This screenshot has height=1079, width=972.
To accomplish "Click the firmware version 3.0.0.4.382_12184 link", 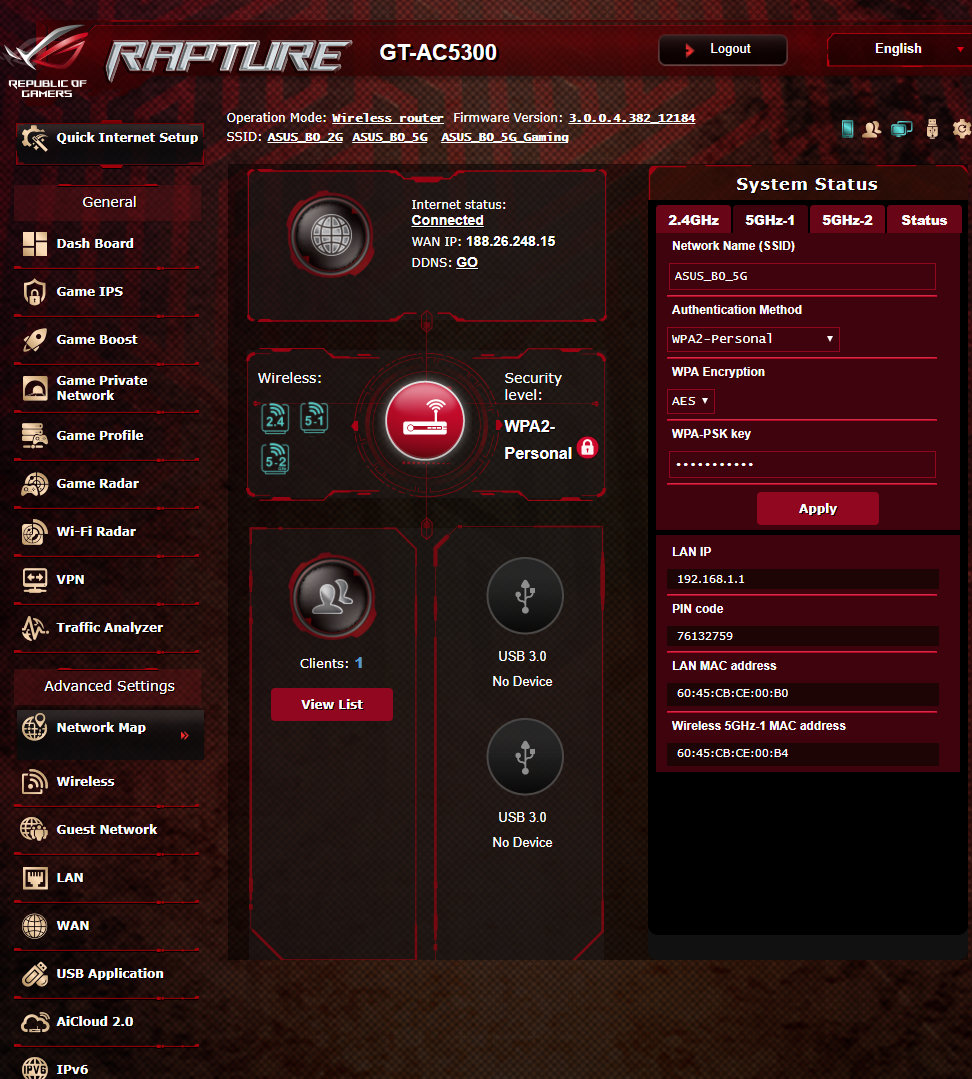I will click(x=631, y=118).
